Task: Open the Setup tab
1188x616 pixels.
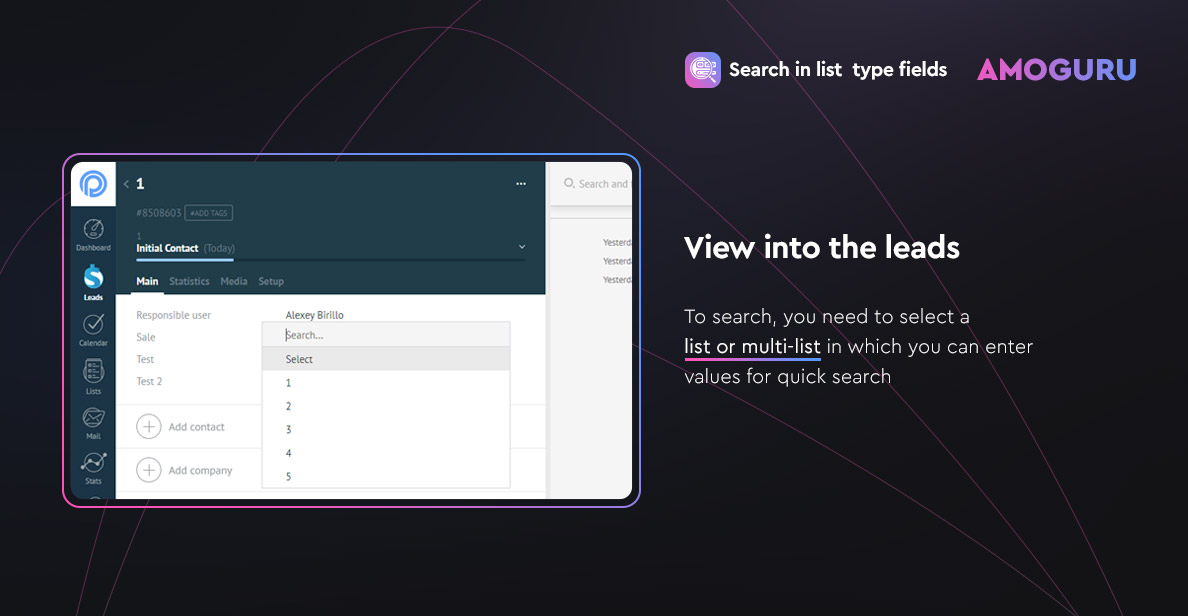Action: click(x=271, y=282)
